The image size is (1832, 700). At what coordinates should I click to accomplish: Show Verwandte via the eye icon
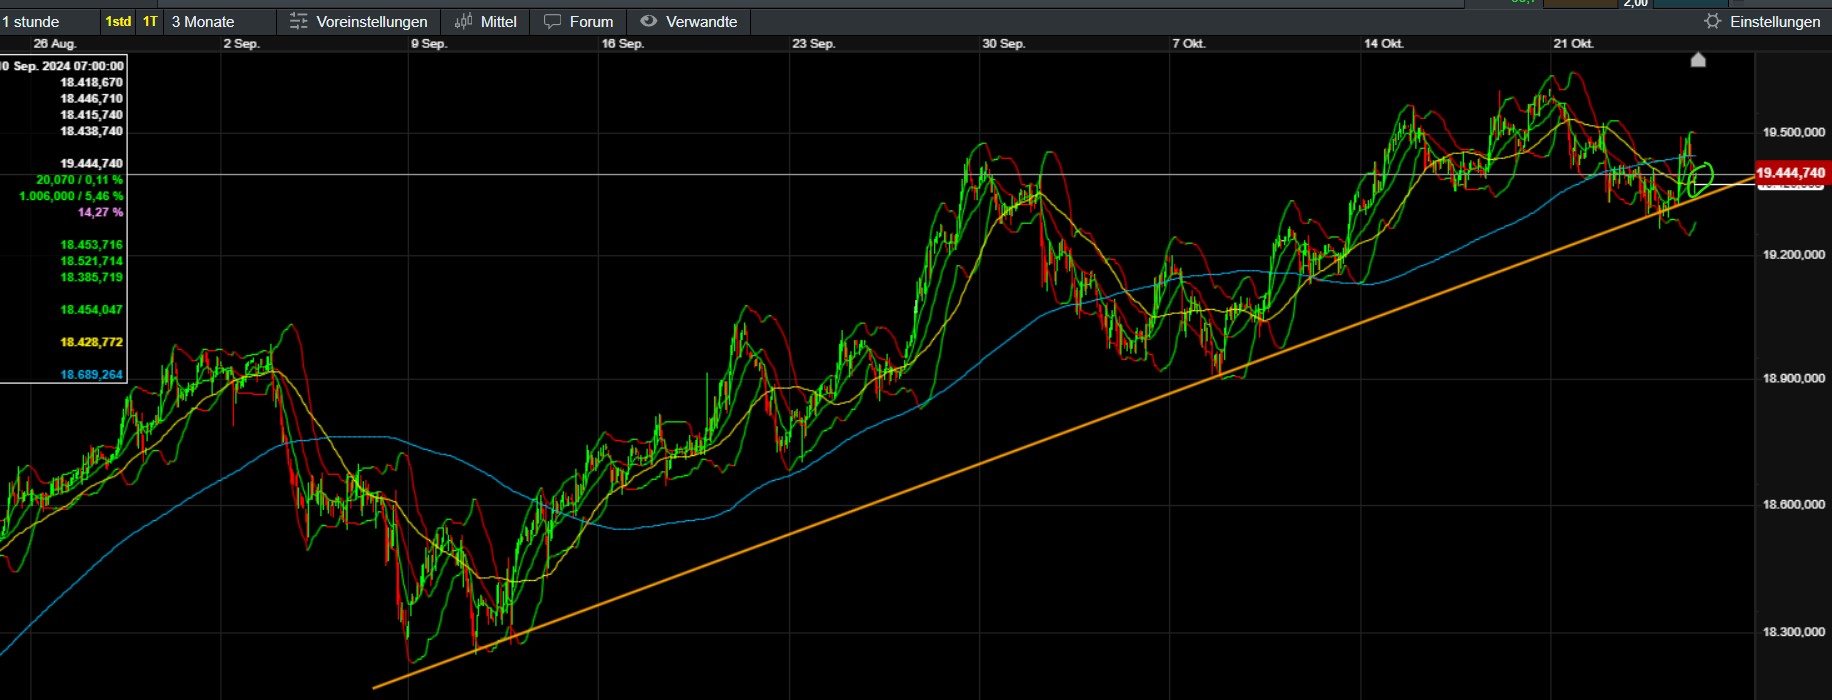(649, 21)
